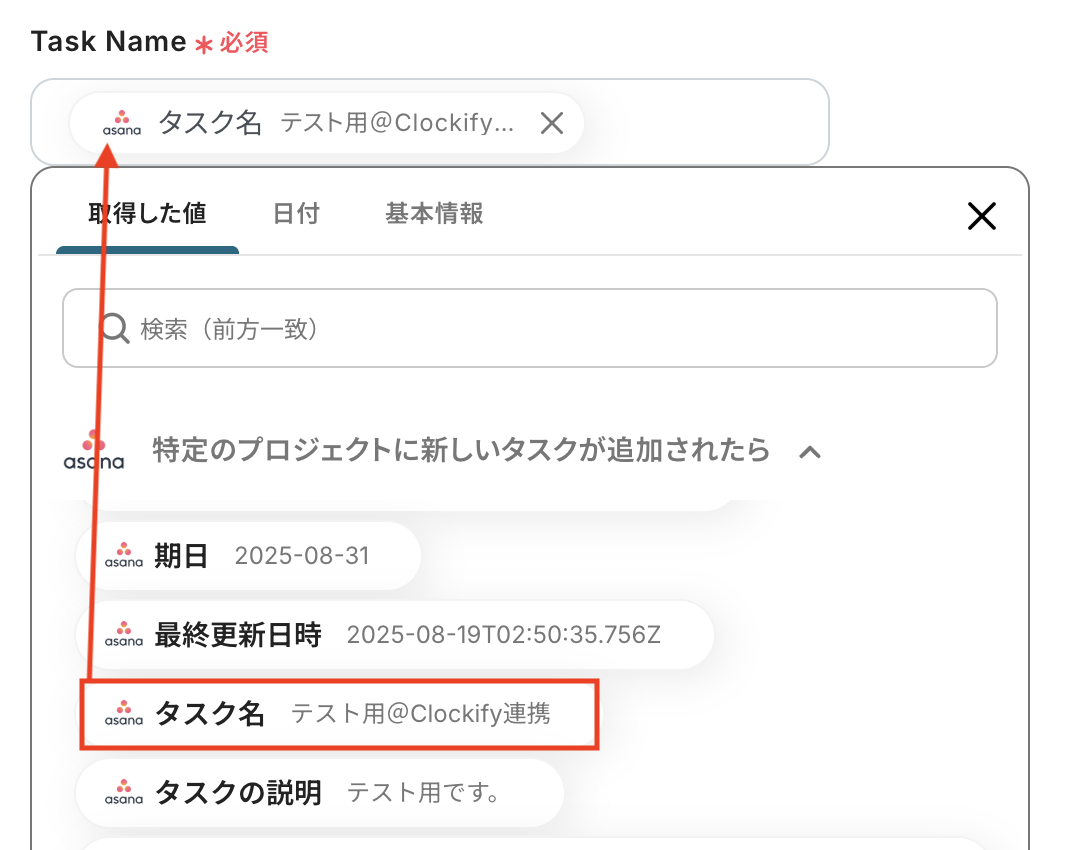
Task: Click the Asana icon on the 期日 item
Action: coord(124,555)
